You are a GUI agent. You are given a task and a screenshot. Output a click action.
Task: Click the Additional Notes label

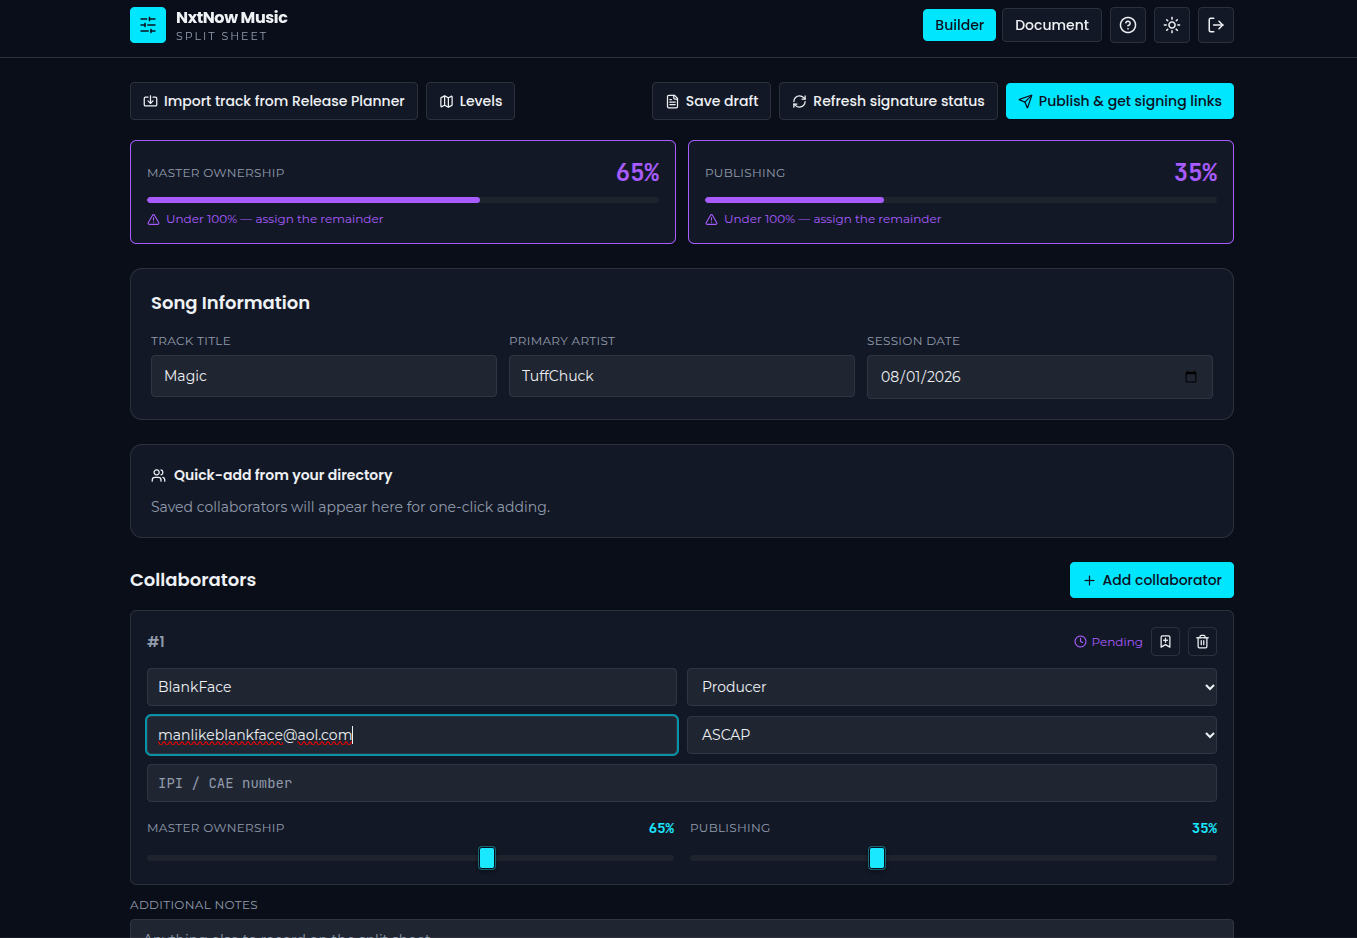[x=194, y=905]
